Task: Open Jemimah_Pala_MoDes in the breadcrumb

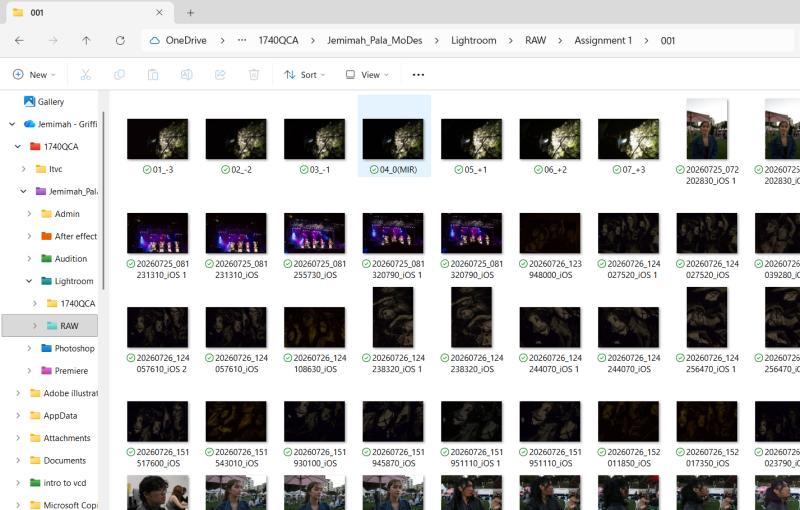Action: pyautogui.click(x=374, y=40)
